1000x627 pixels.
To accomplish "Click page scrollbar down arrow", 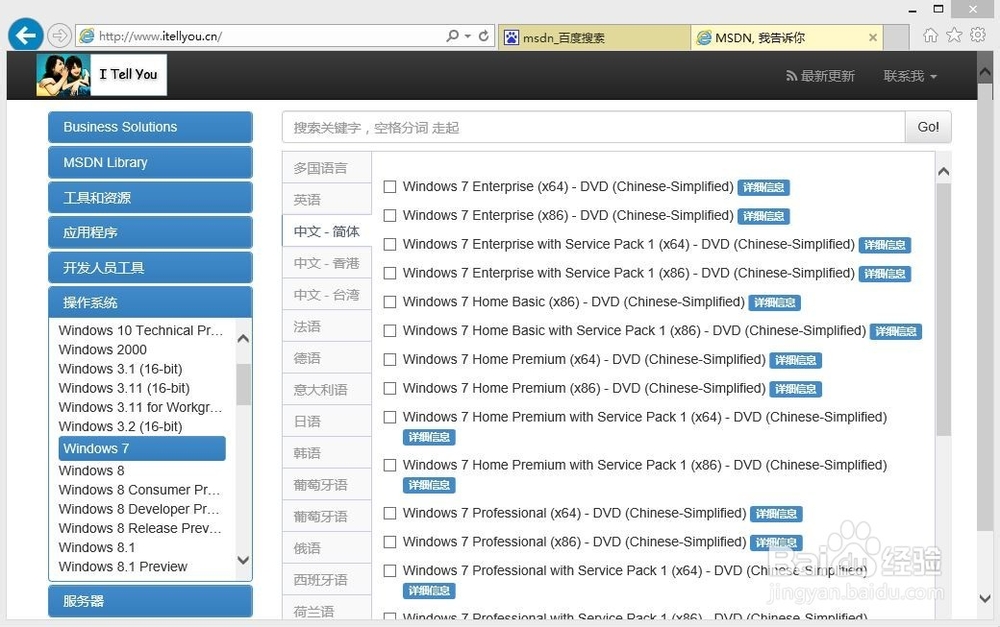I will click(985, 598).
